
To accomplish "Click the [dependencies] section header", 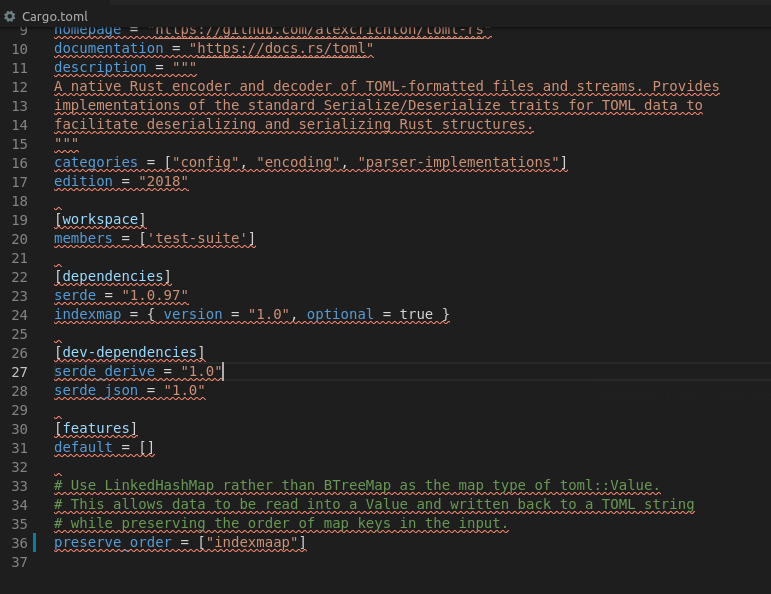I will pyautogui.click(x=113, y=276).
